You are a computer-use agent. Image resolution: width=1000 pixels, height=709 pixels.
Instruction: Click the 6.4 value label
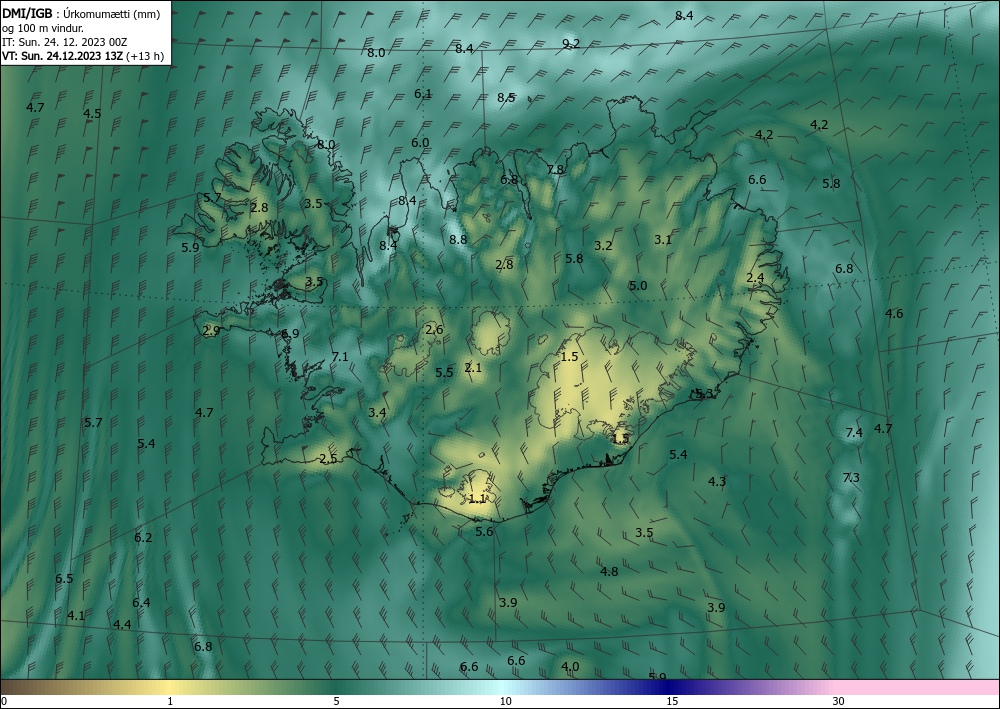(x=141, y=603)
